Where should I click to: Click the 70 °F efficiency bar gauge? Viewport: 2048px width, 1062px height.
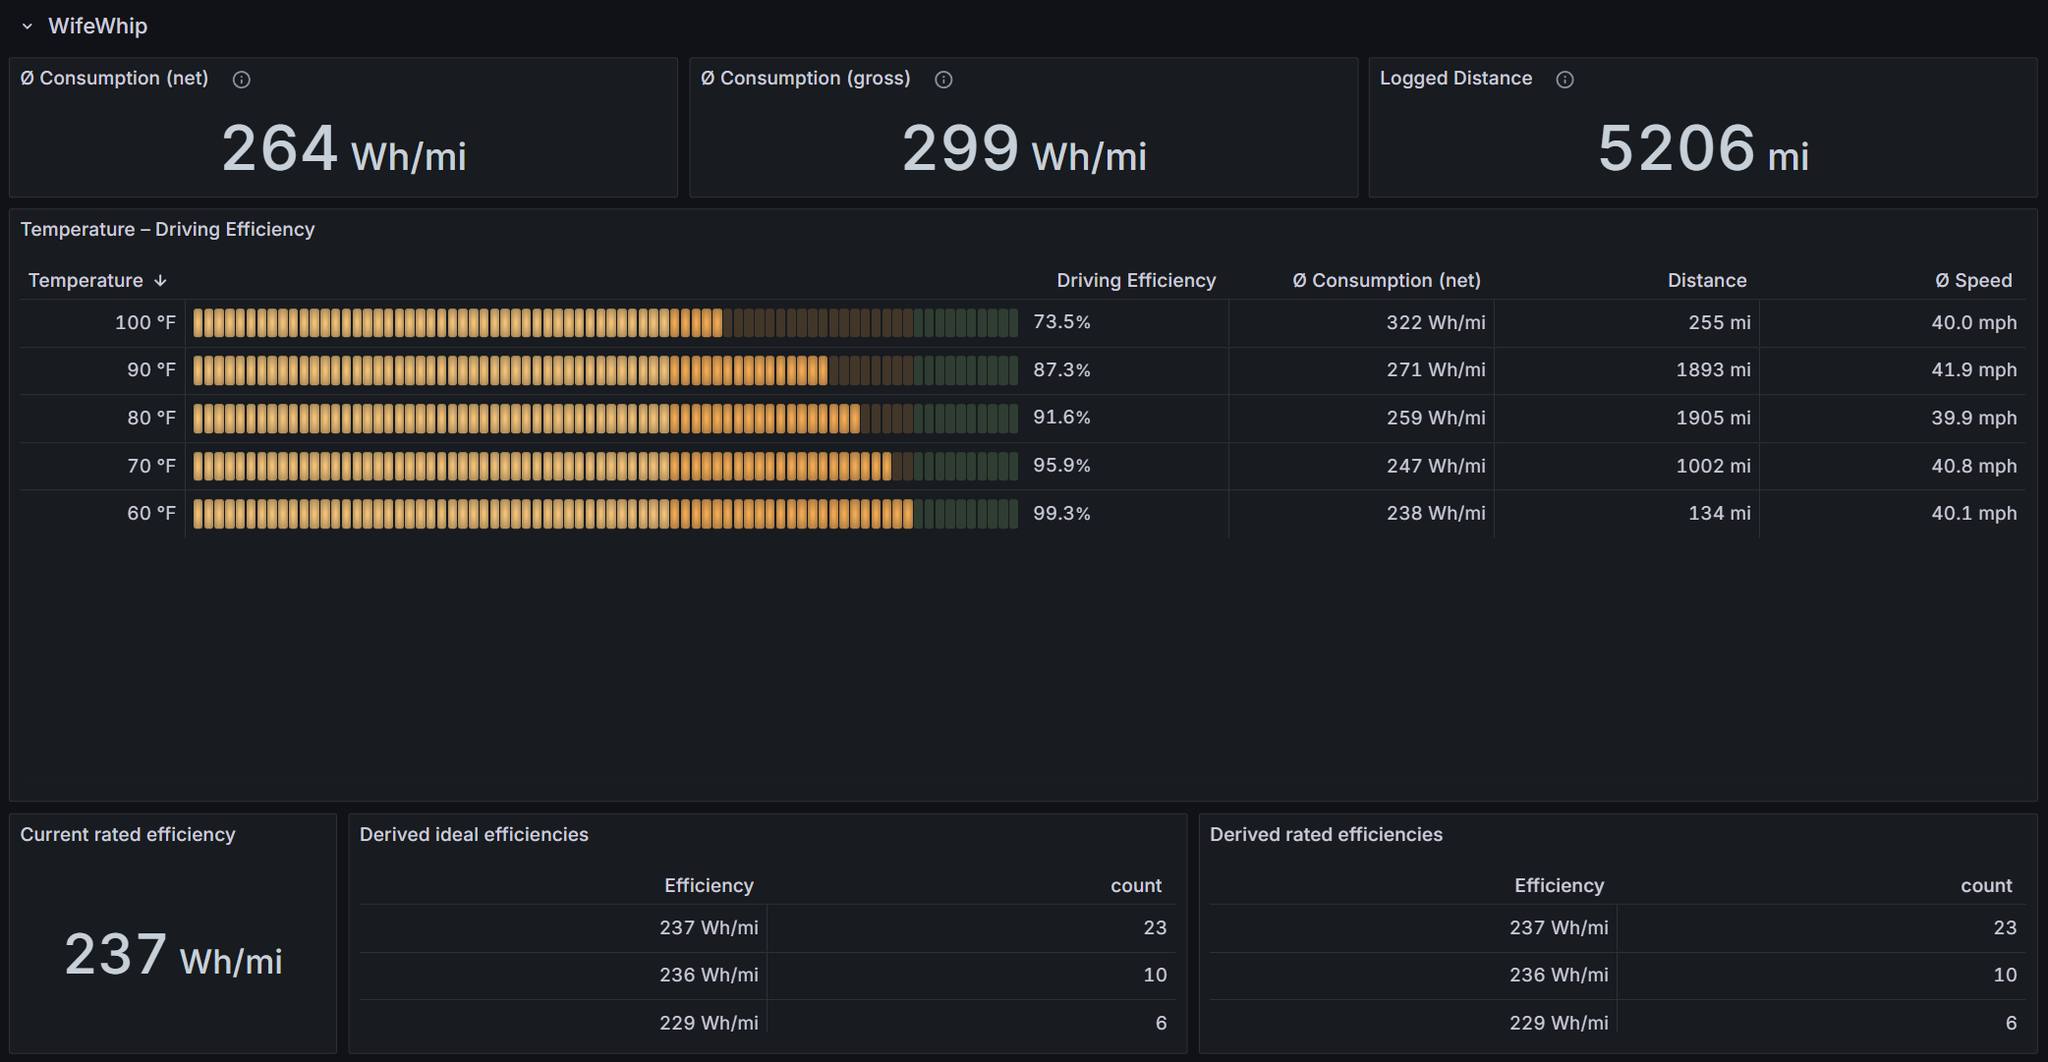(x=605, y=466)
